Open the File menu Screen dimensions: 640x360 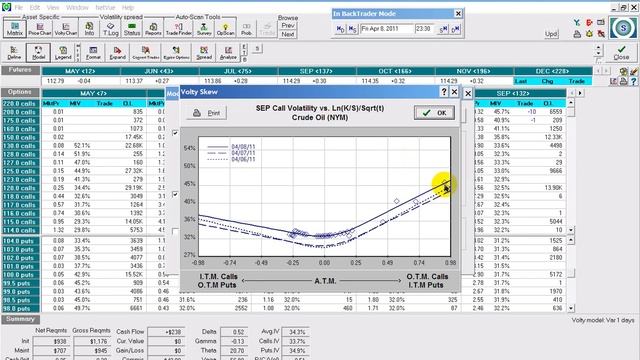point(19,7)
